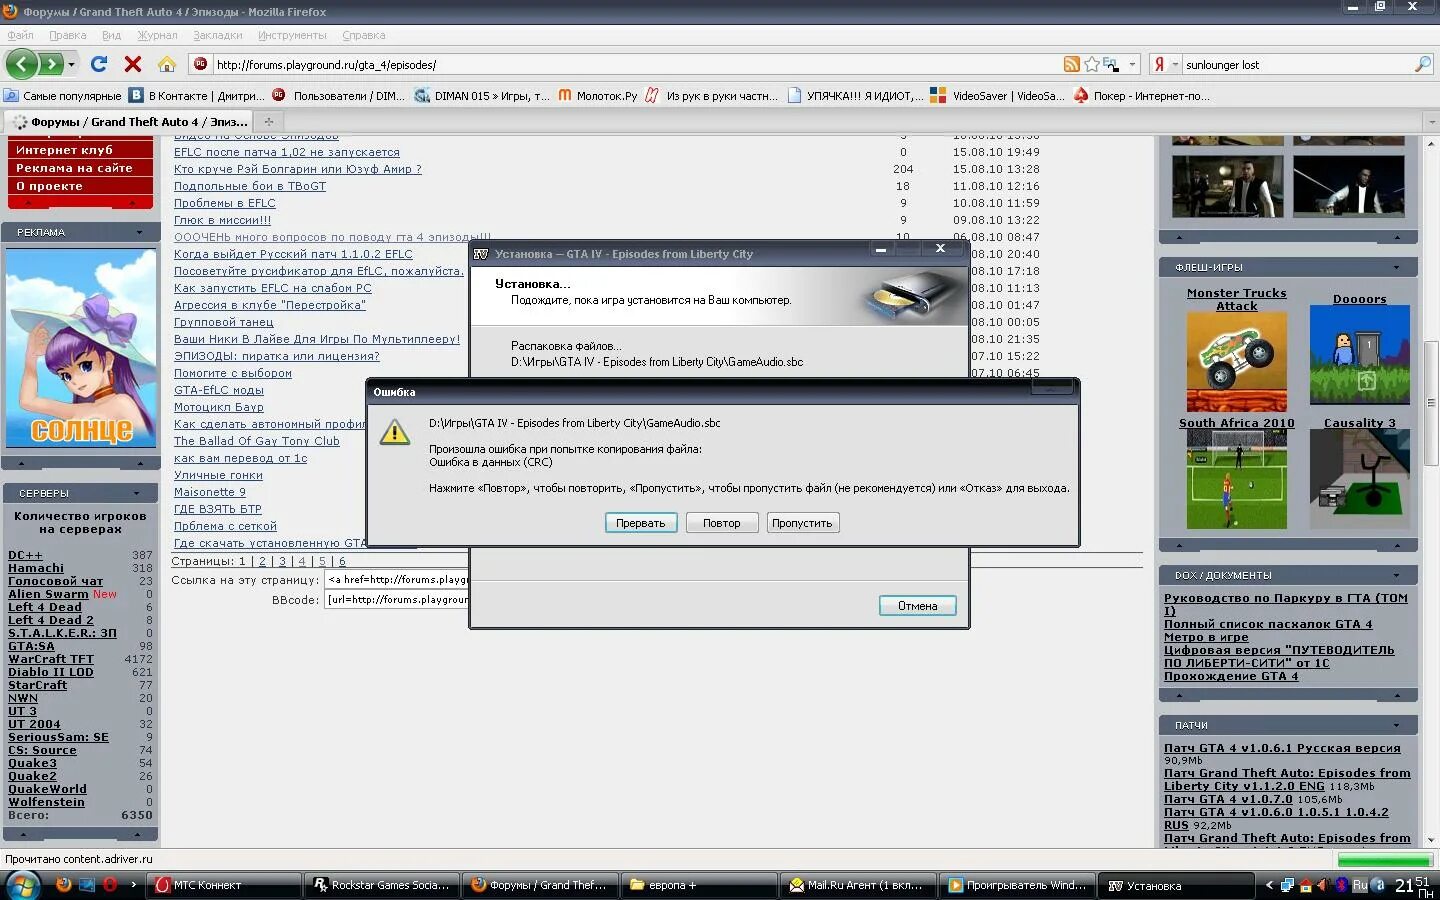
Task: Open Monster Trucks Attack game thumbnail
Action: [1237, 362]
